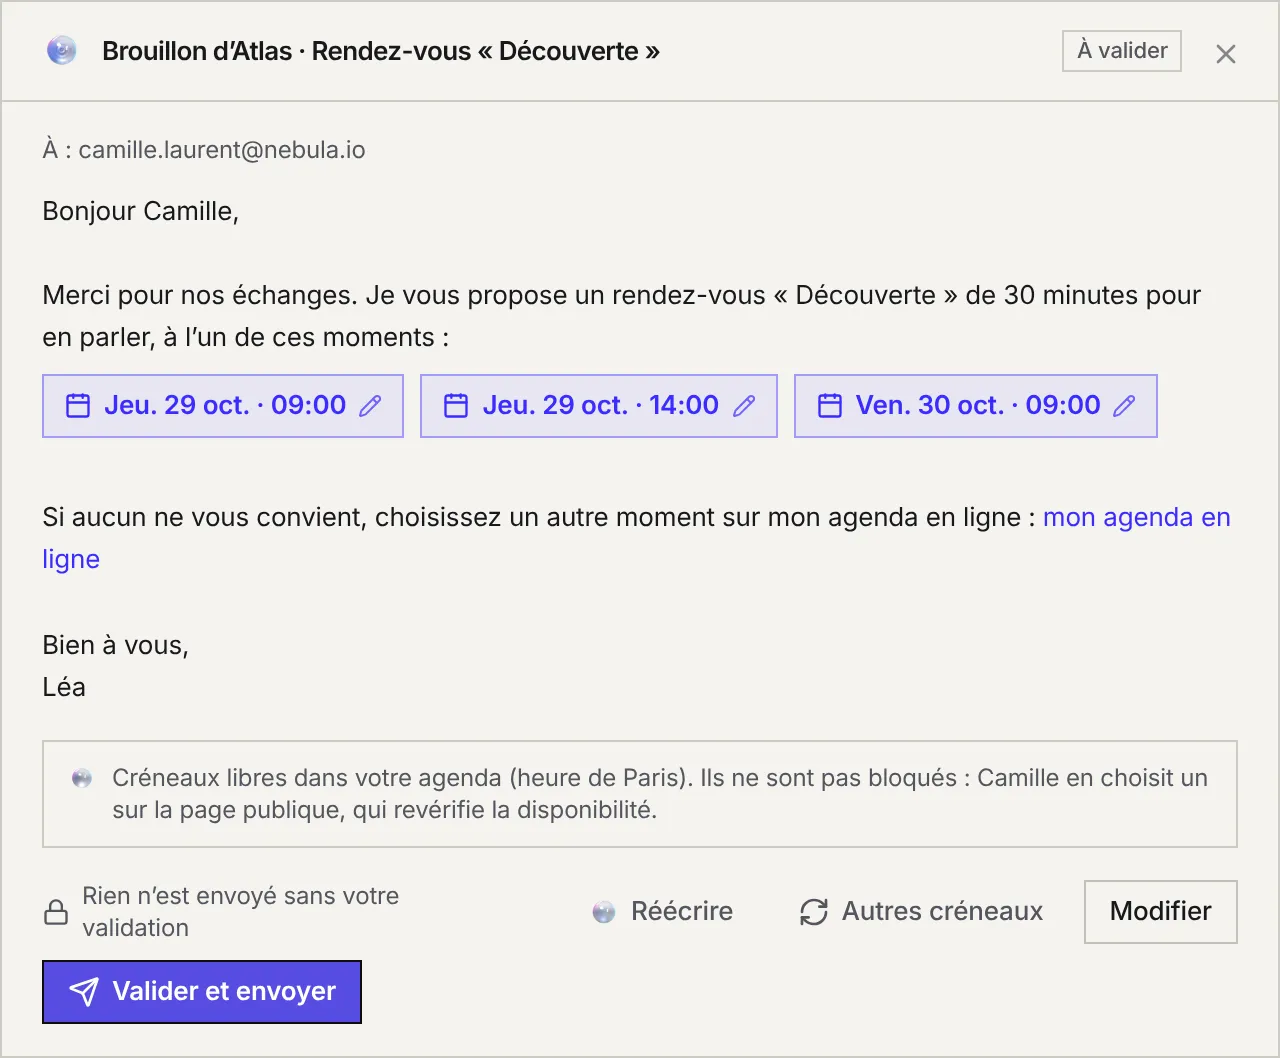Image resolution: width=1280 pixels, height=1058 pixels.
Task: Click the Atlas icon in the info note
Action: pyautogui.click(x=82, y=778)
